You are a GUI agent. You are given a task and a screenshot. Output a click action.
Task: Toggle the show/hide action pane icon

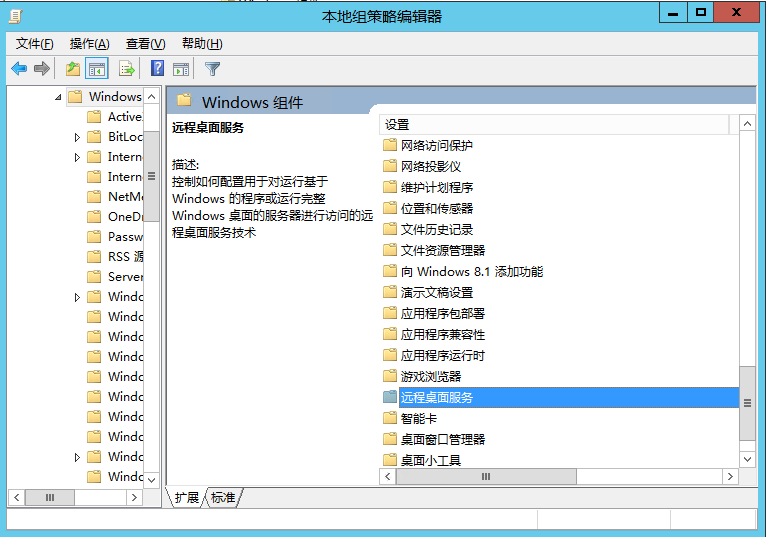[x=181, y=69]
